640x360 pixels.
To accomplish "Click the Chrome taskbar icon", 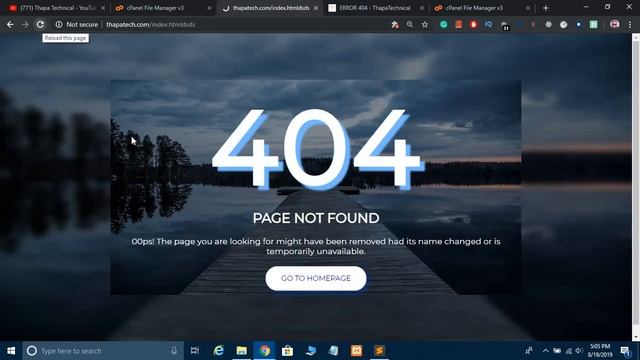I will pyautogui.click(x=264, y=351).
